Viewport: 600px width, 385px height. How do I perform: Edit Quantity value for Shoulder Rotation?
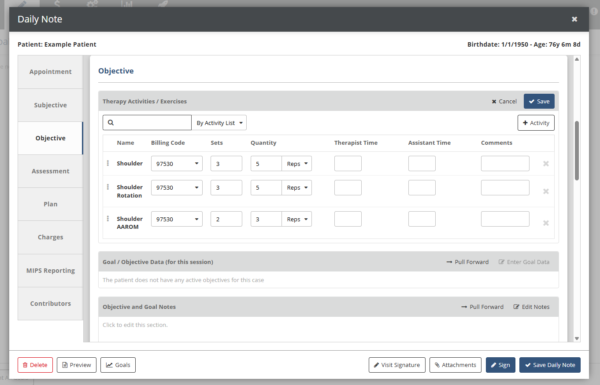tap(266, 188)
